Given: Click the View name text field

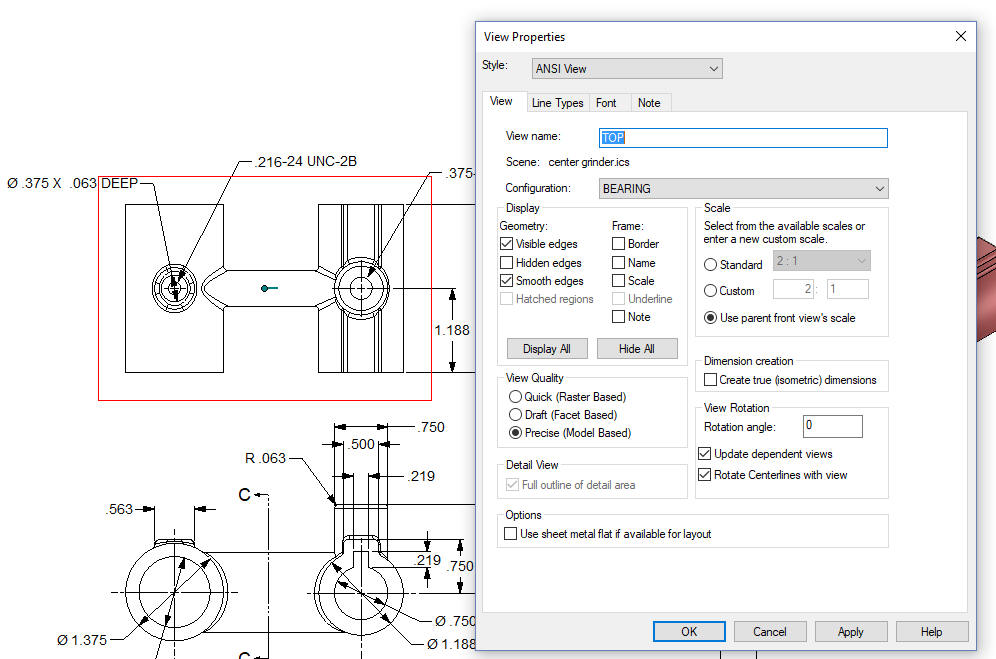Looking at the screenshot, I should click(x=743, y=138).
